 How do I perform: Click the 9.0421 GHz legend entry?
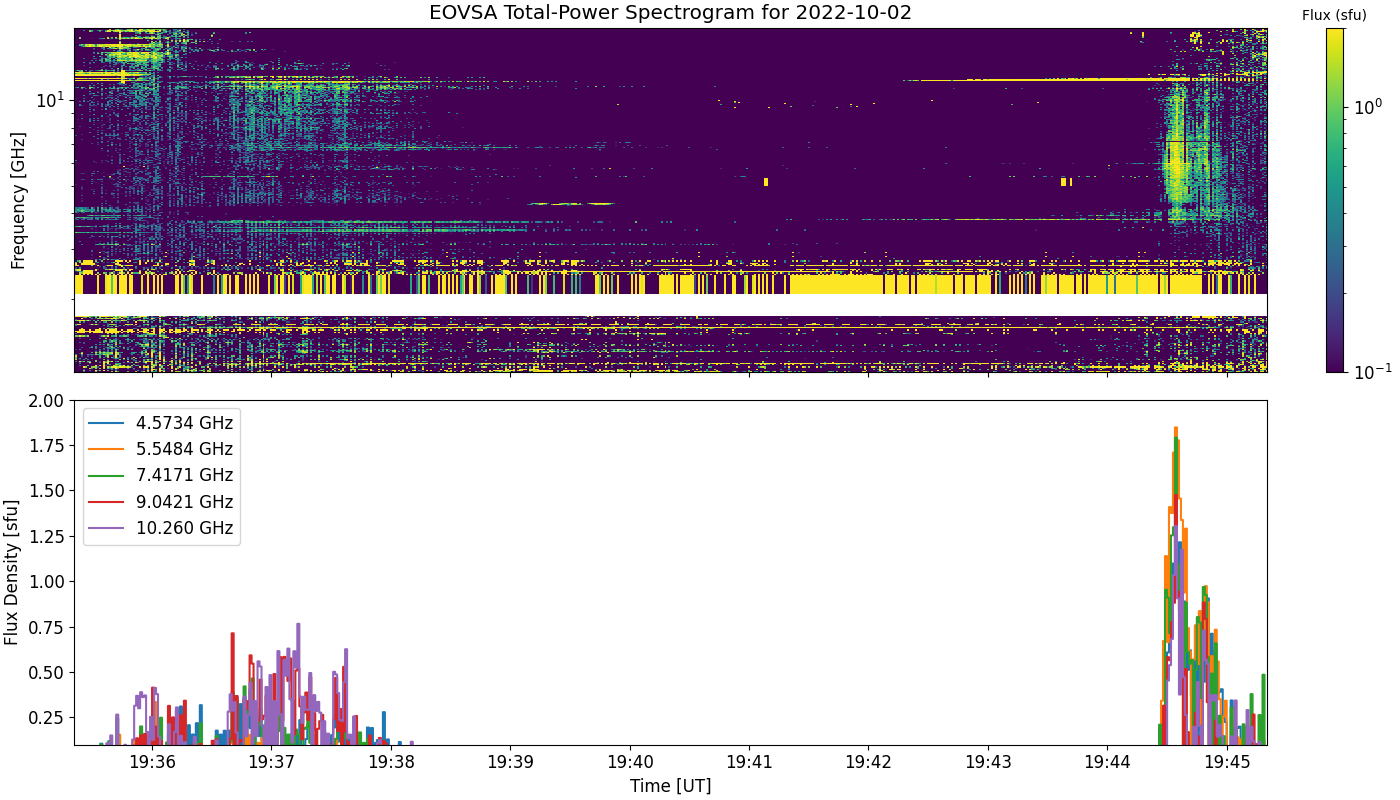click(162, 502)
